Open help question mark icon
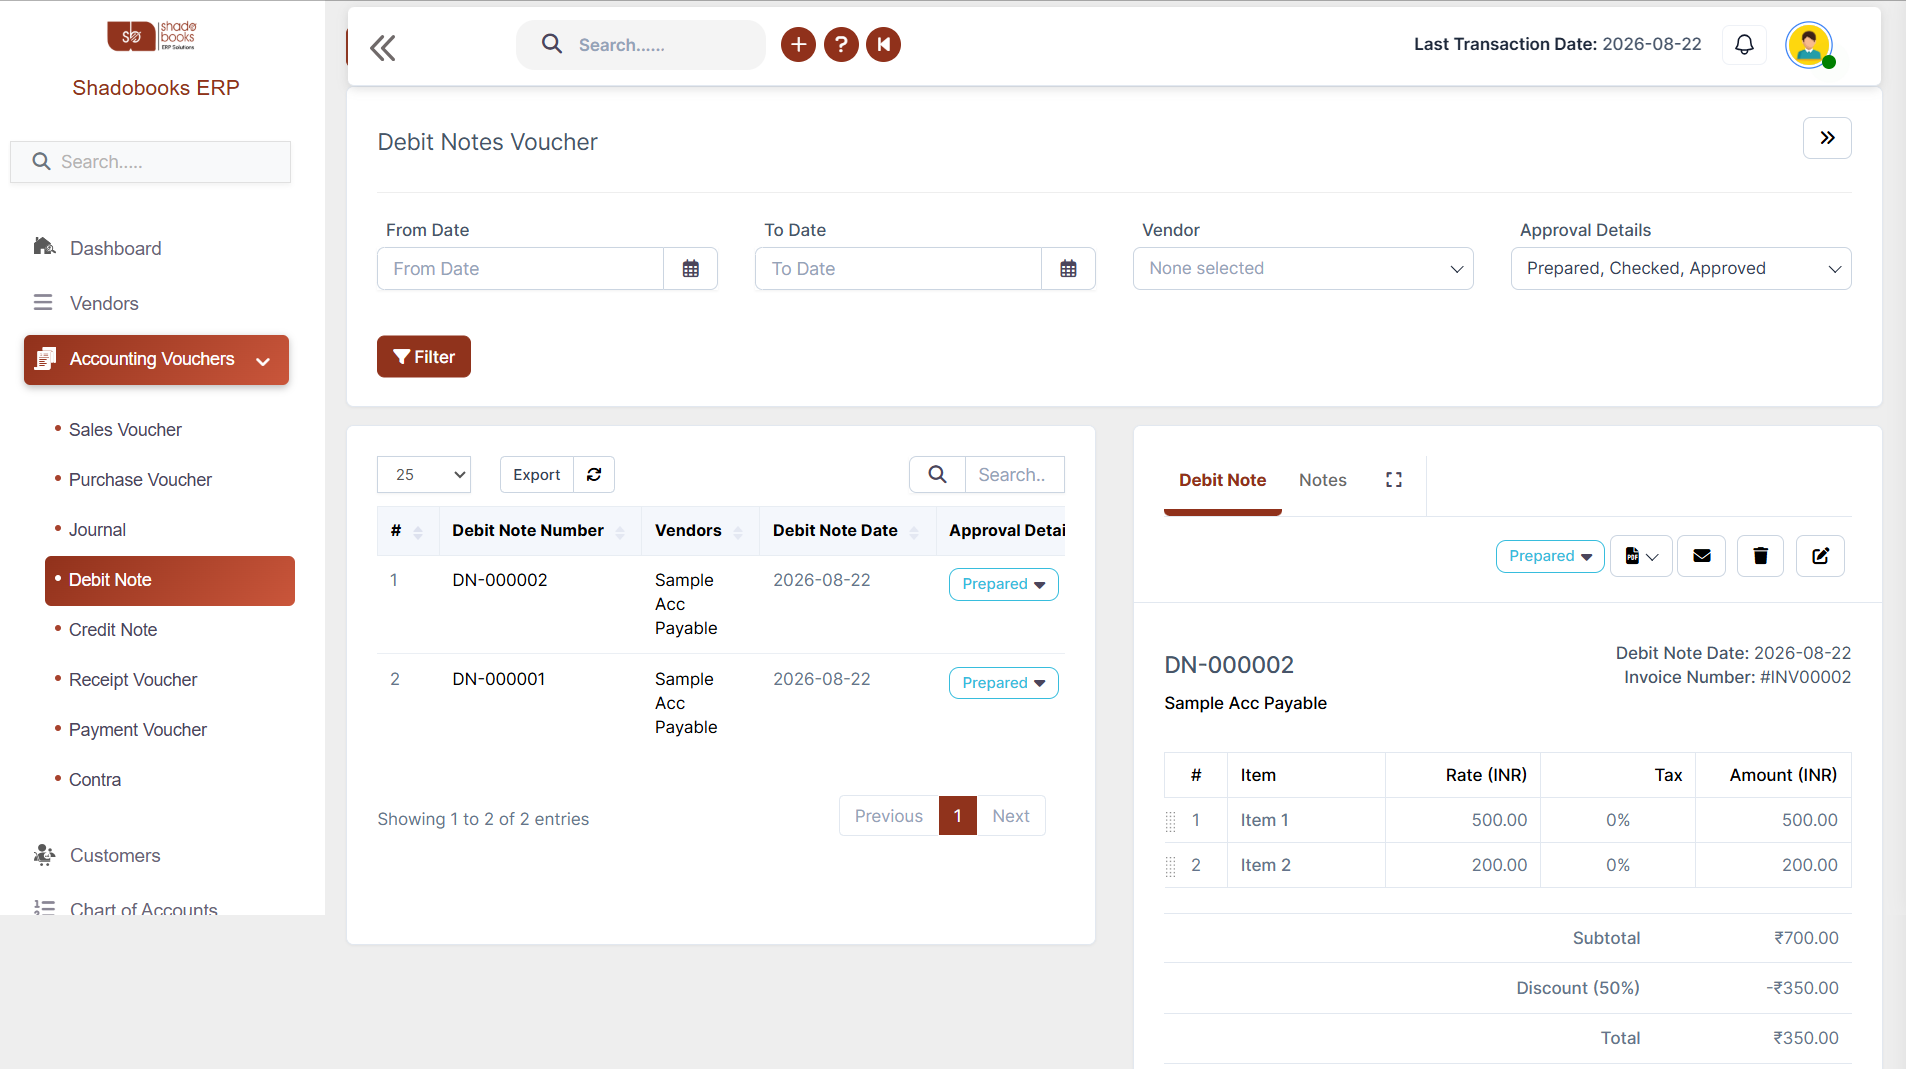The width and height of the screenshot is (1906, 1069). [x=841, y=44]
